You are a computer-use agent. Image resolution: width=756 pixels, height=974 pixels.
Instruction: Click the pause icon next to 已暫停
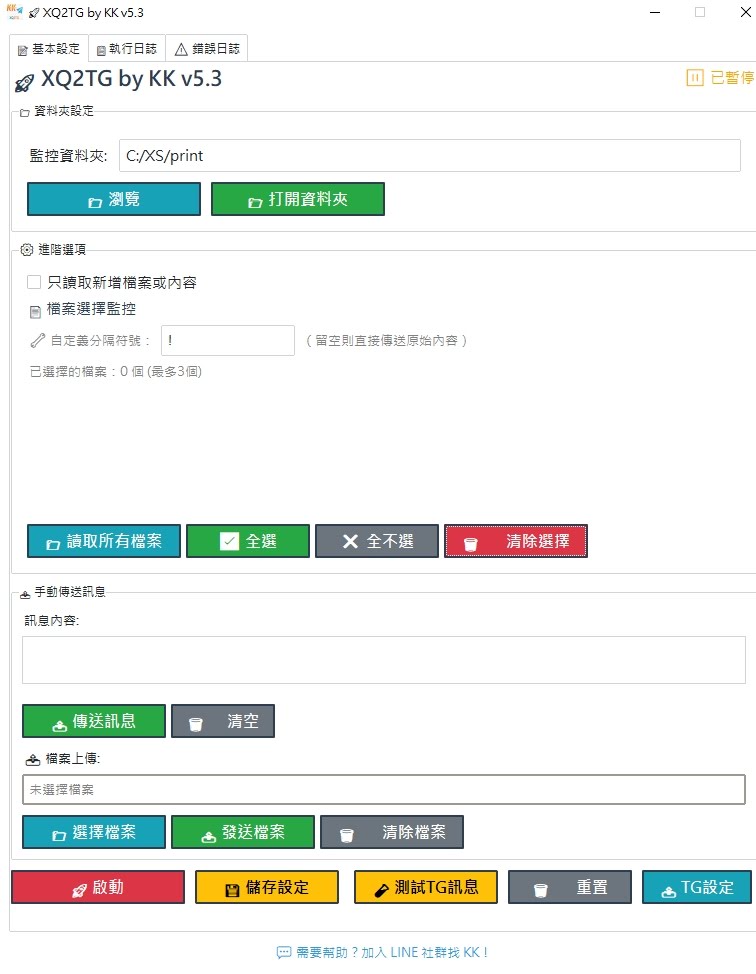pos(695,78)
